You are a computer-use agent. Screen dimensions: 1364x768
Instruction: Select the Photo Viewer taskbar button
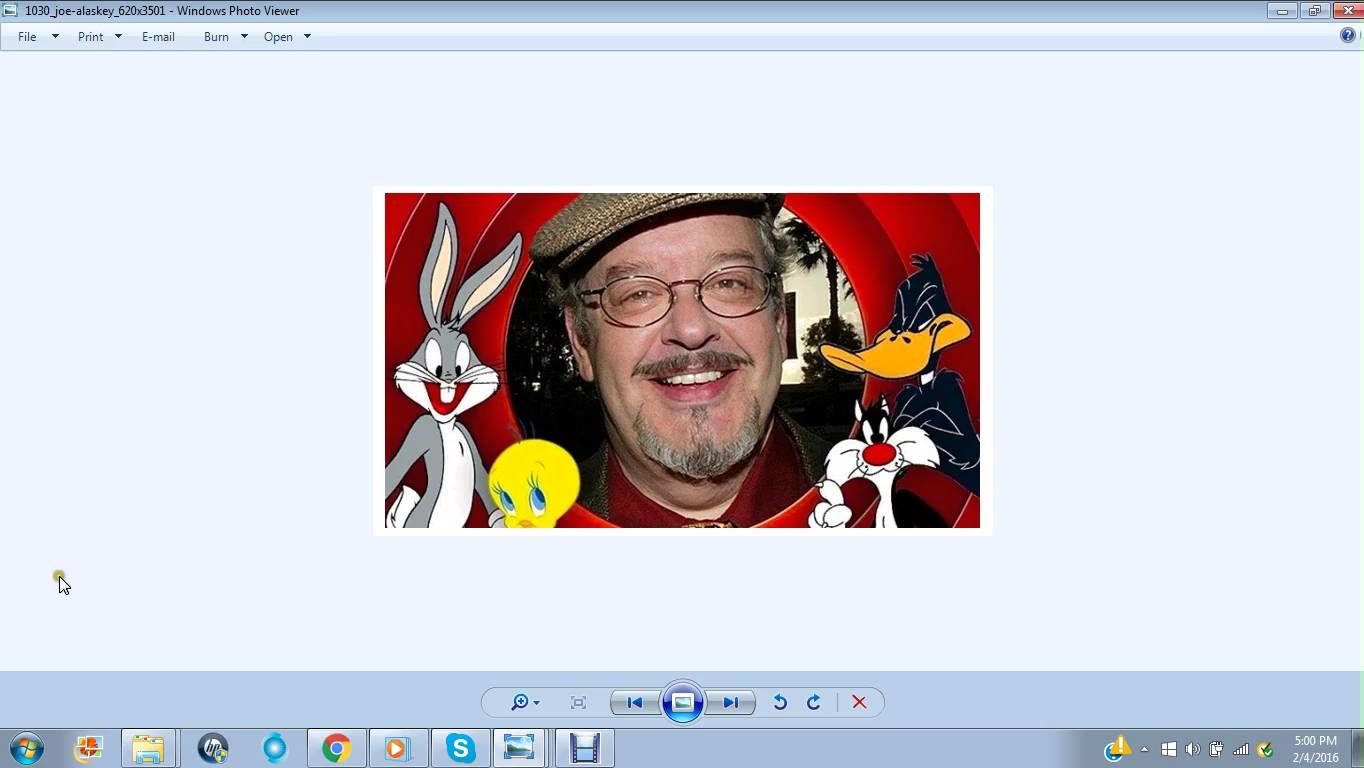(519, 748)
